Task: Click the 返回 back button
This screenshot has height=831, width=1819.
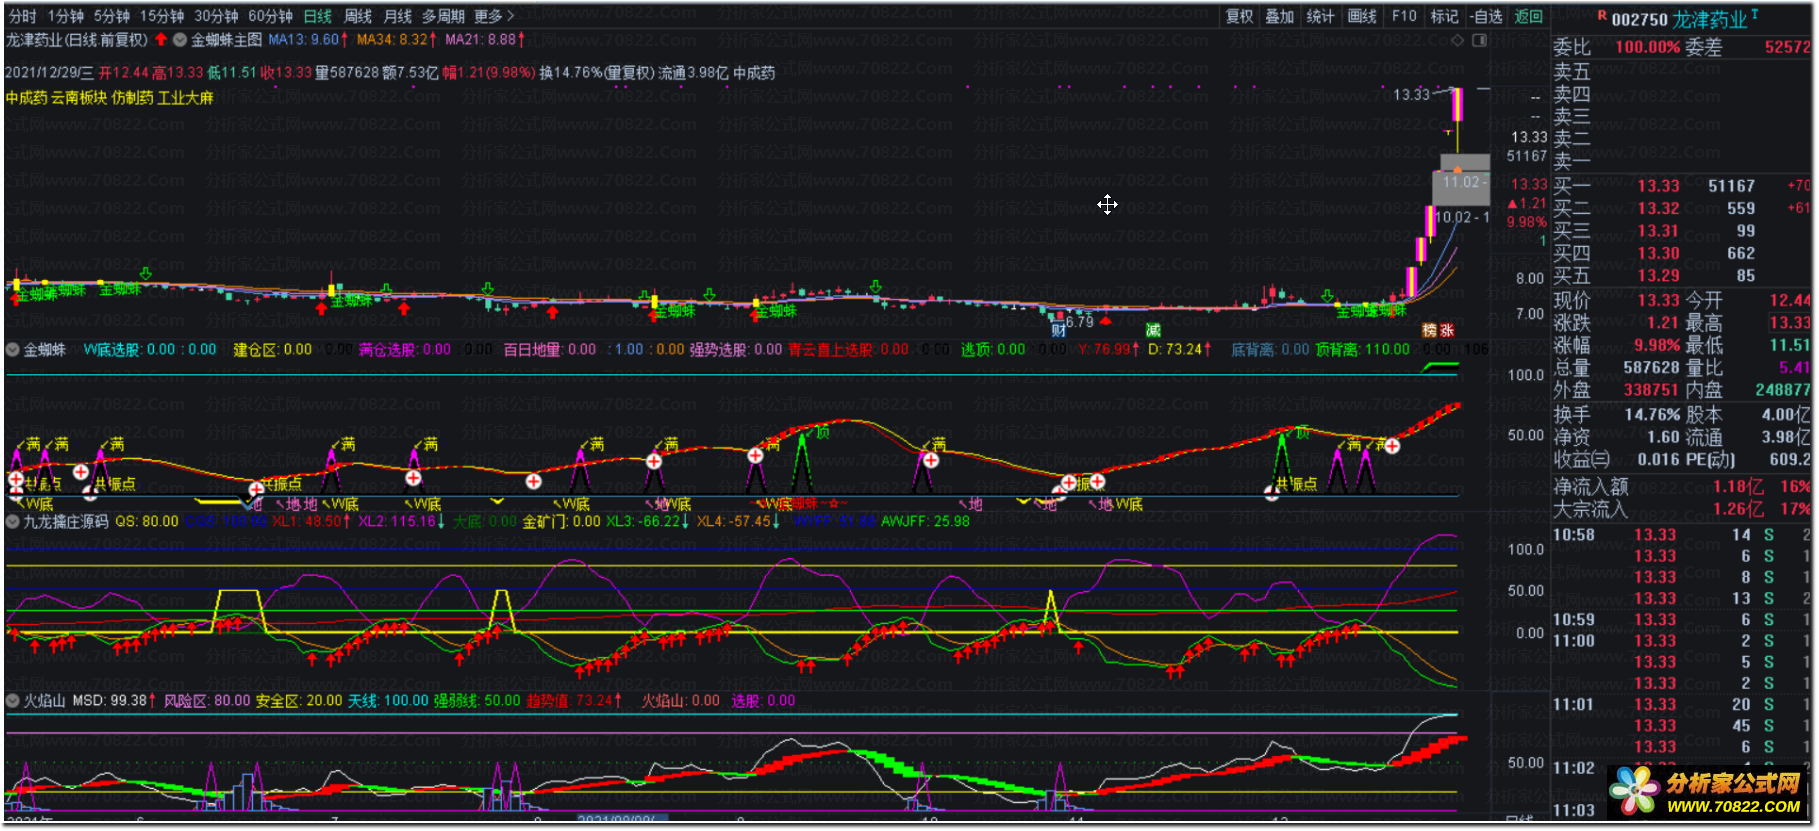Action: (x=1529, y=16)
